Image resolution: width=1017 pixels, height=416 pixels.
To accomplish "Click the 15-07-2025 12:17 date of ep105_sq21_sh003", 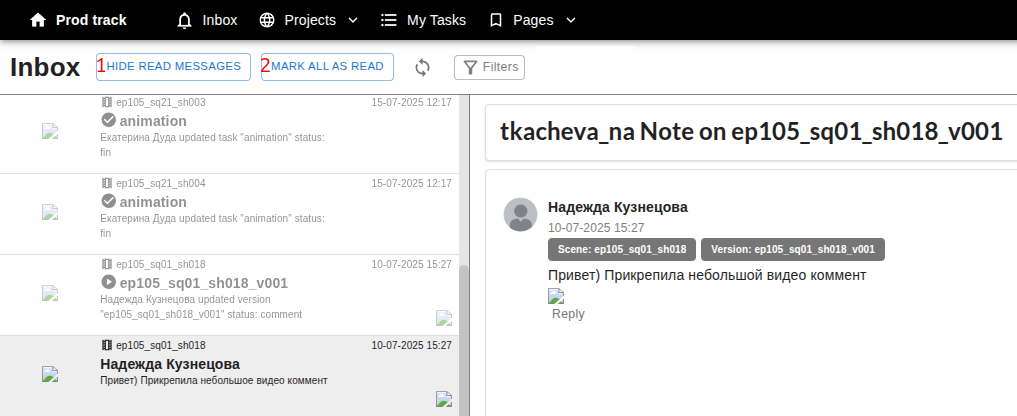I will (x=411, y=102).
